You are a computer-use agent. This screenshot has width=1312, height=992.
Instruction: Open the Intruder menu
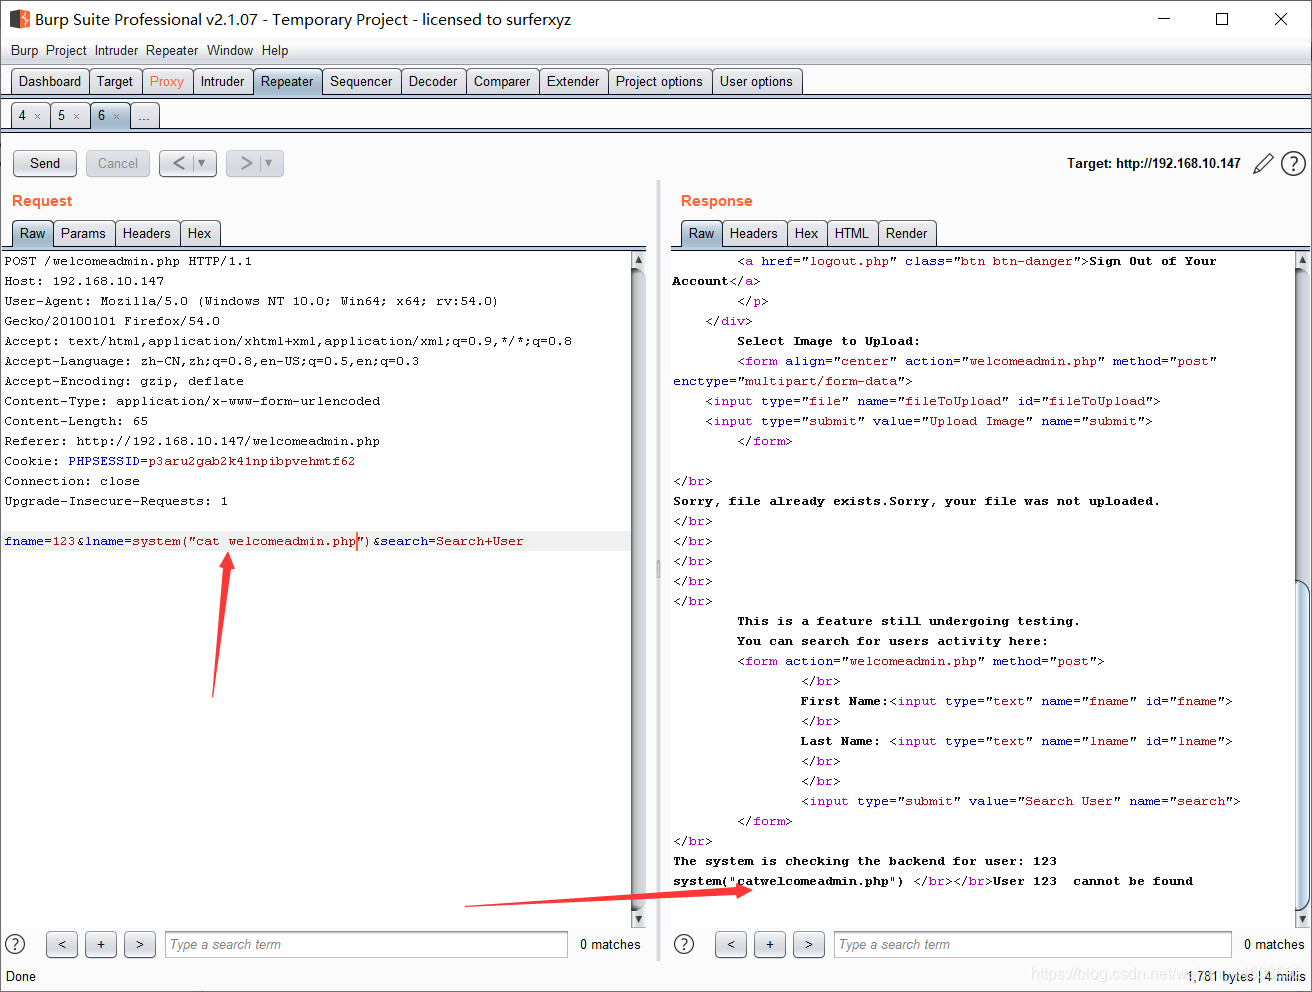coord(116,50)
